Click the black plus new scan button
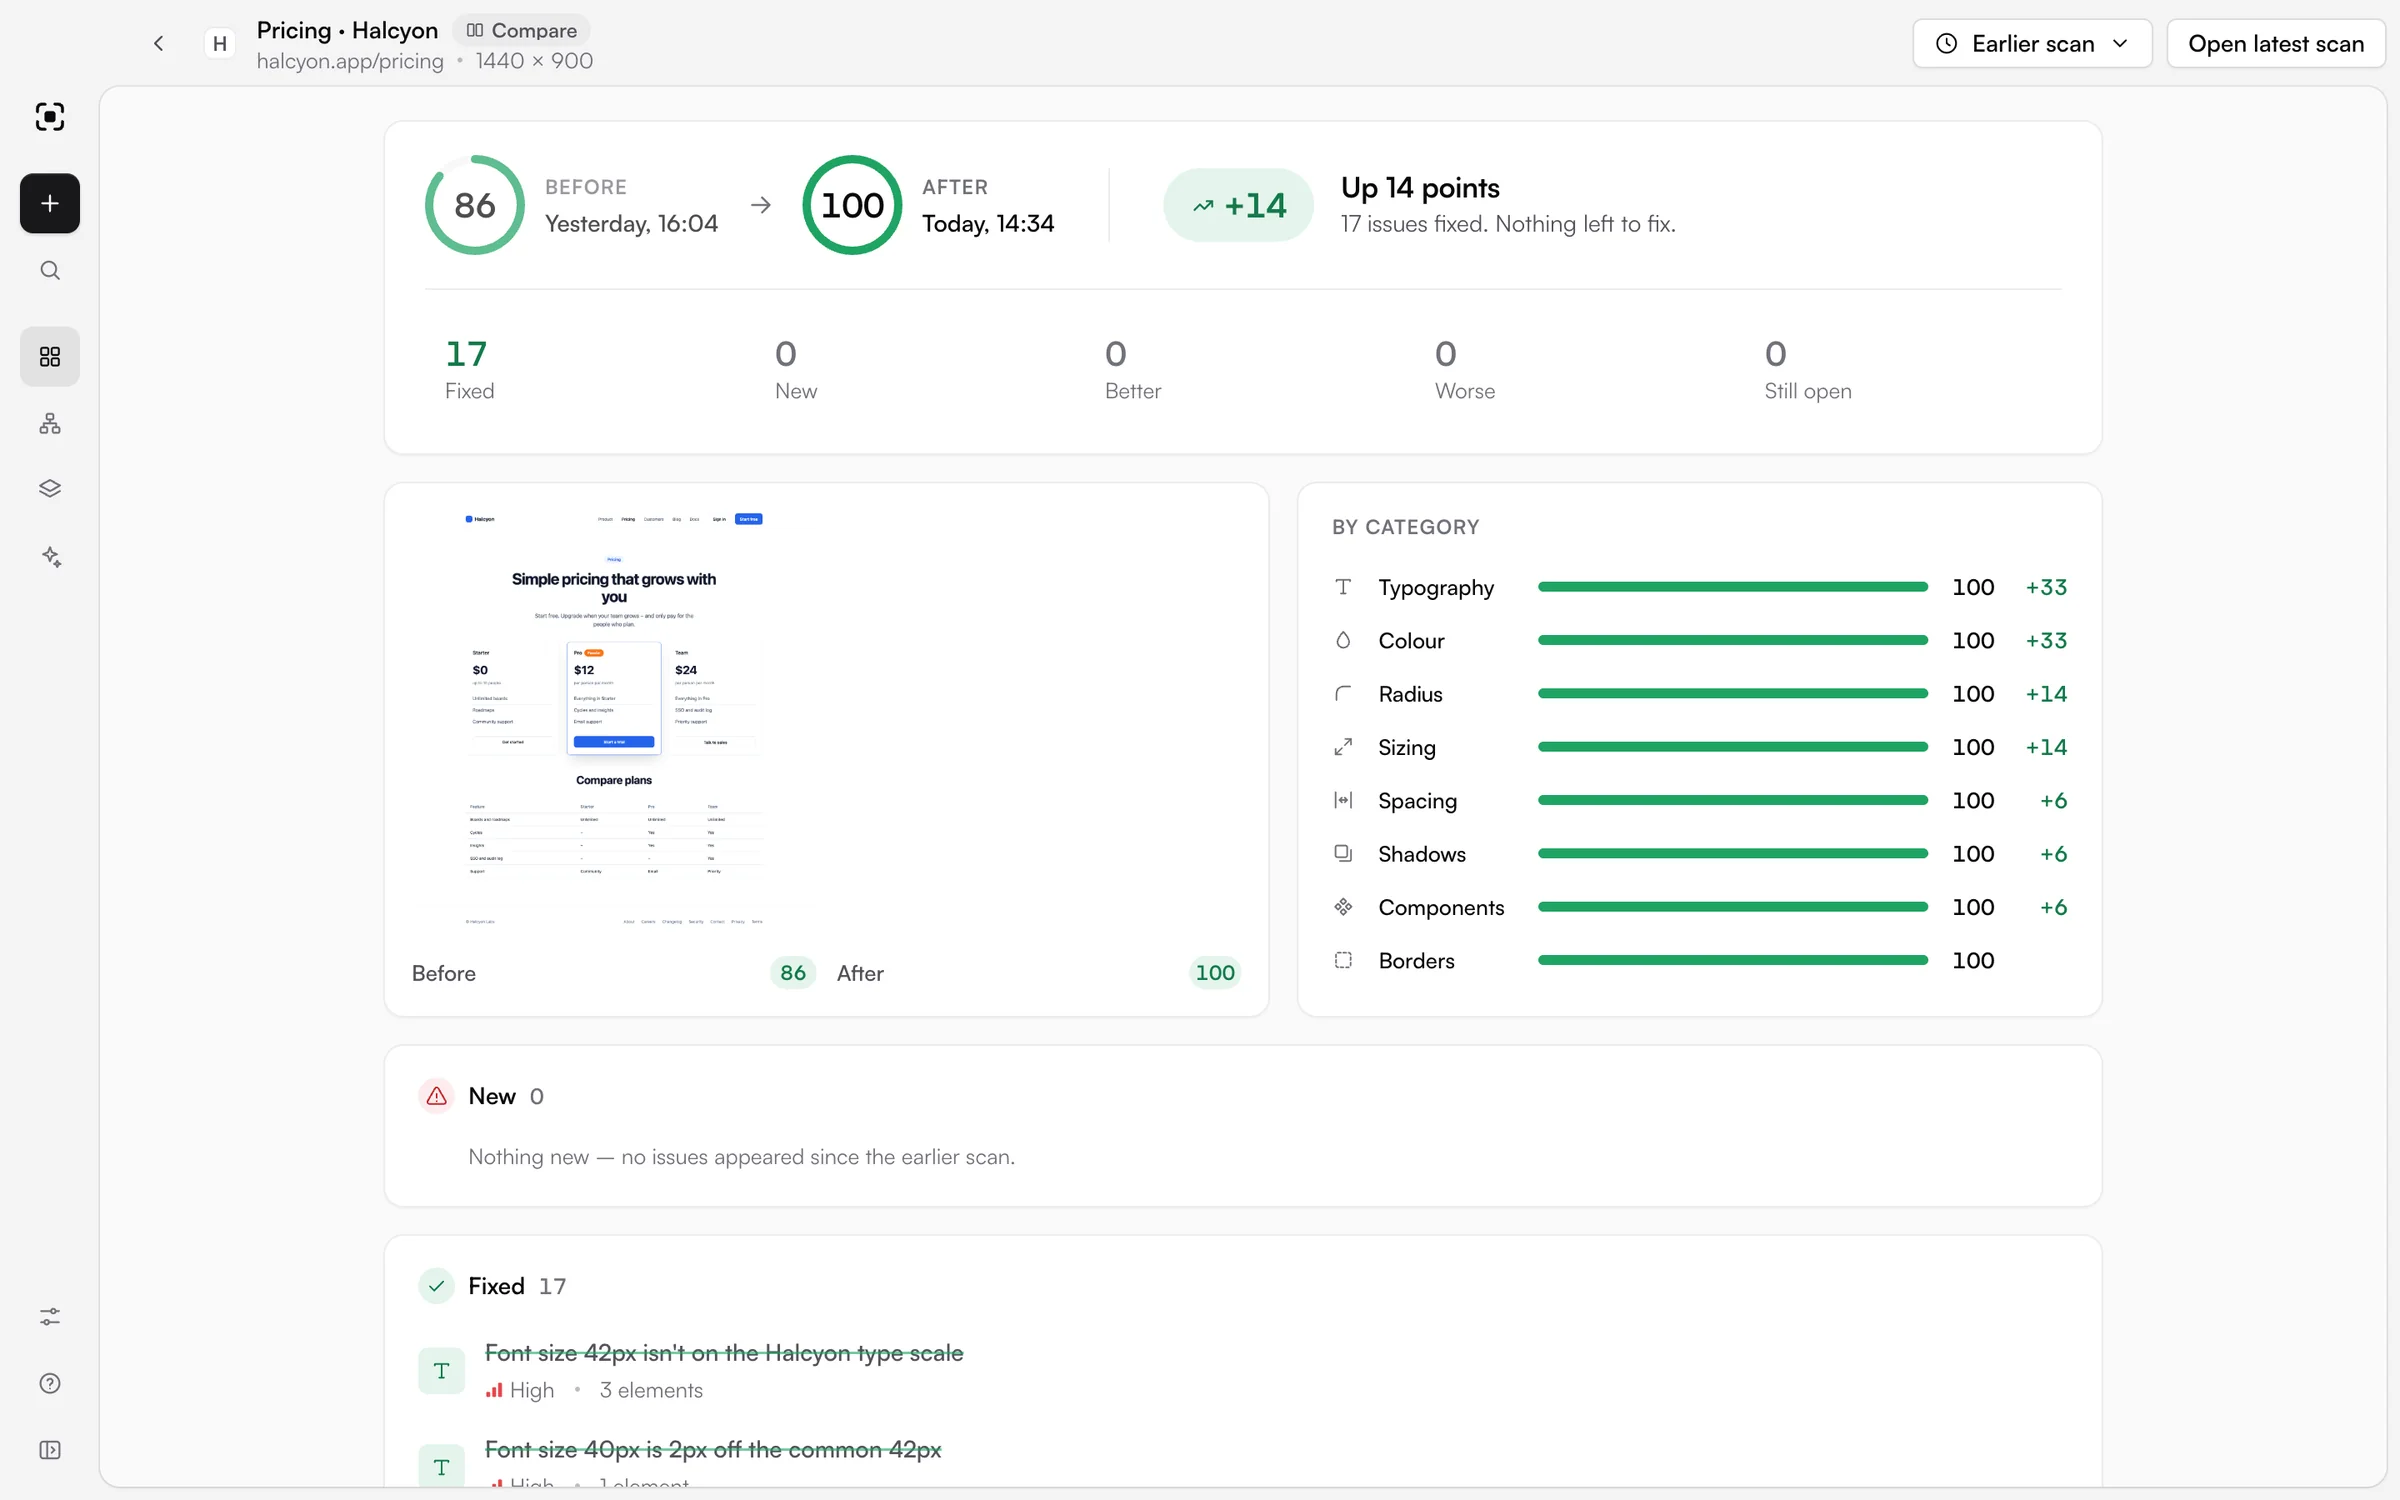Screen dimensions: 2400x1500 pos(50,204)
